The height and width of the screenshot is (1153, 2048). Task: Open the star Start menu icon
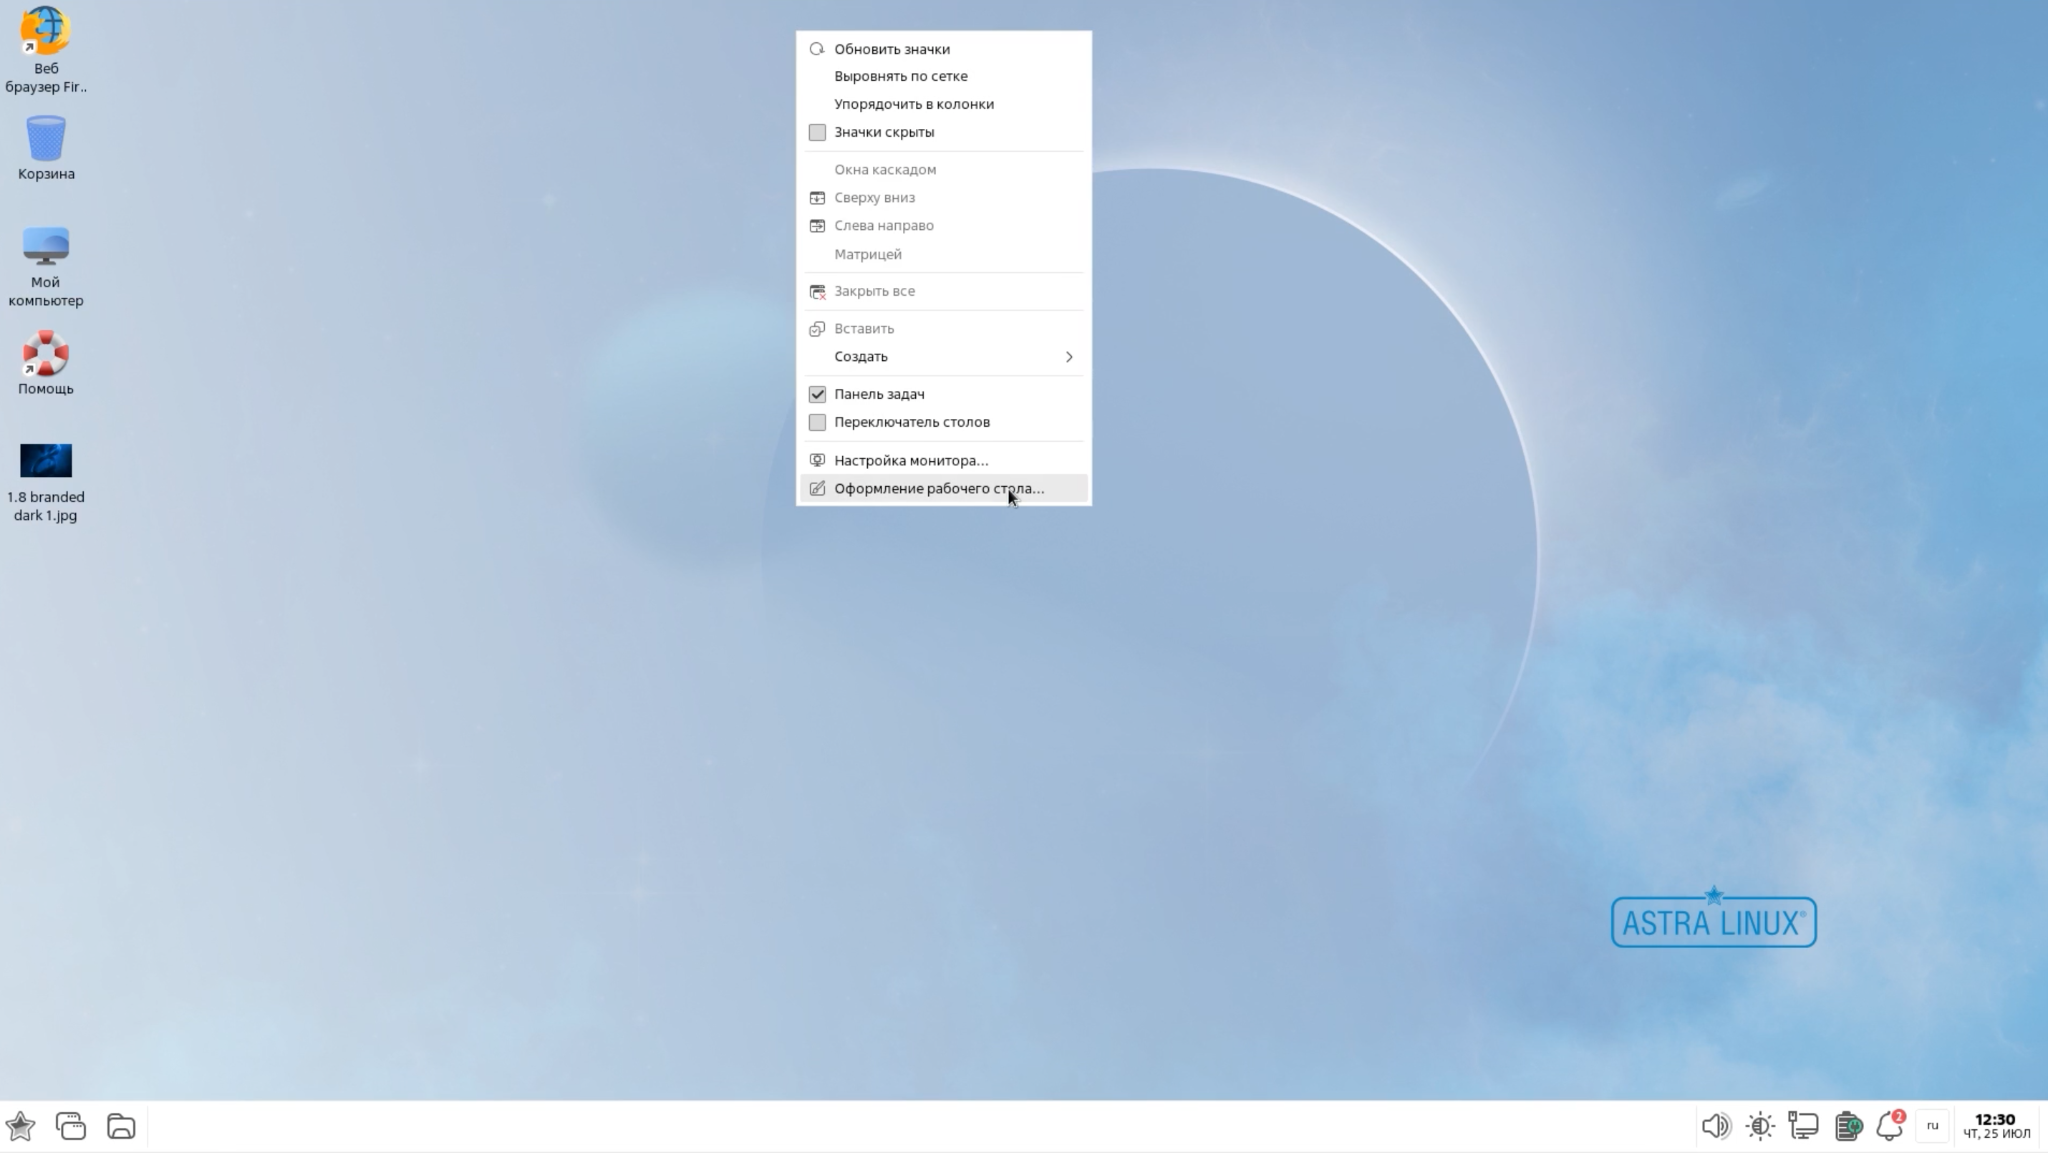pyautogui.click(x=20, y=1126)
